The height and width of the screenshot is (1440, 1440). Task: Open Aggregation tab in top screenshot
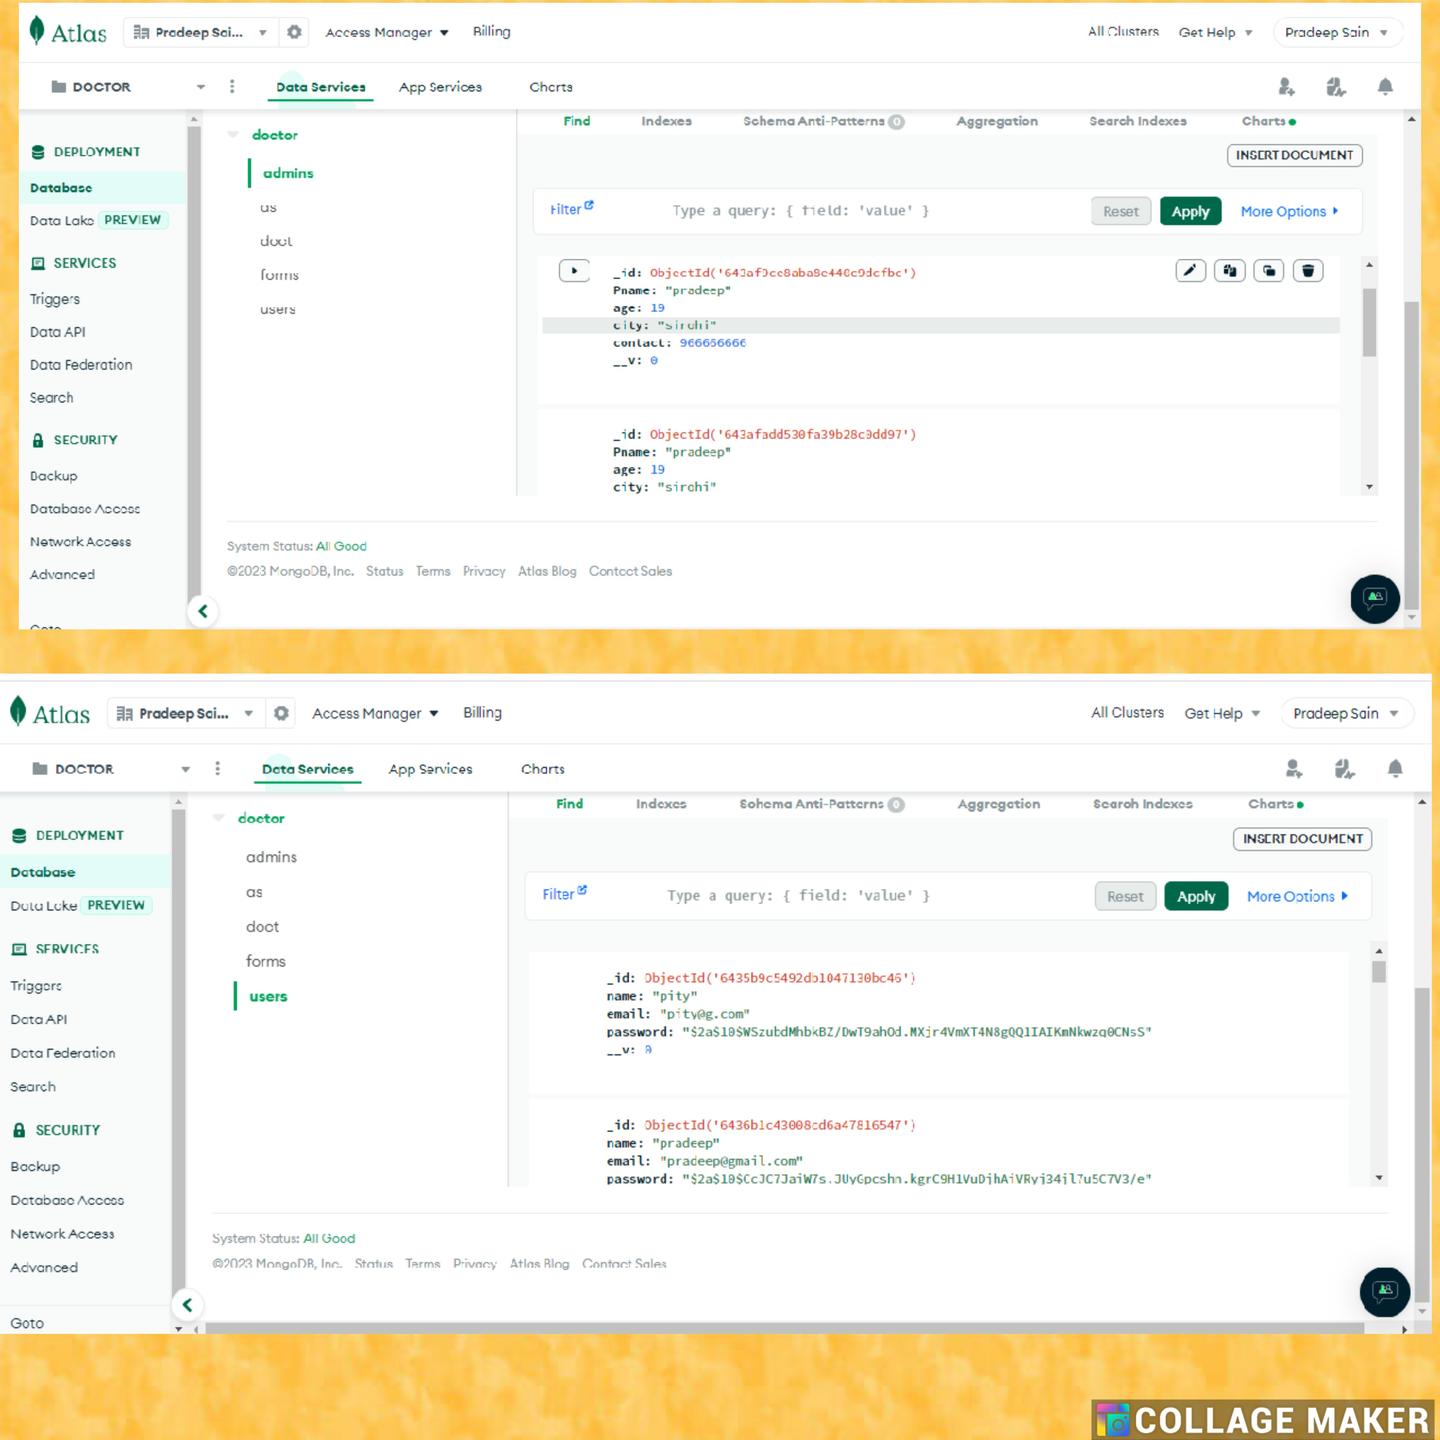(x=997, y=121)
